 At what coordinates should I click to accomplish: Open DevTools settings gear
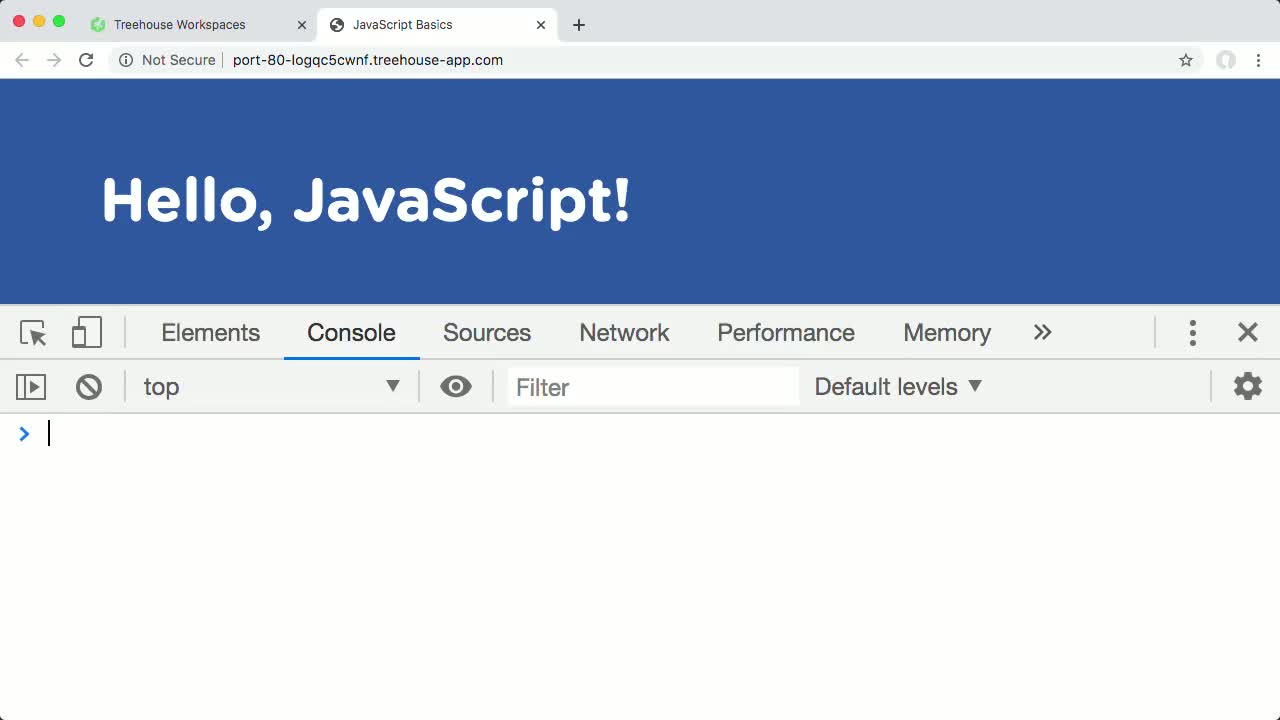pyautogui.click(x=1247, y=386)
